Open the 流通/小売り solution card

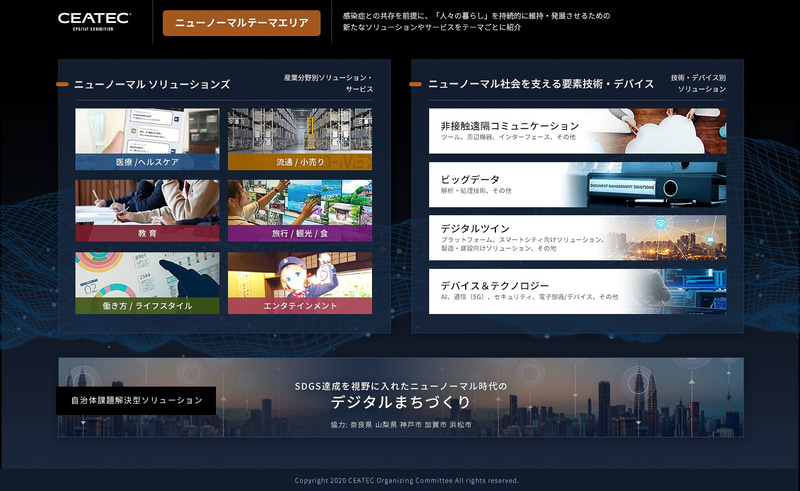point(300,139)
